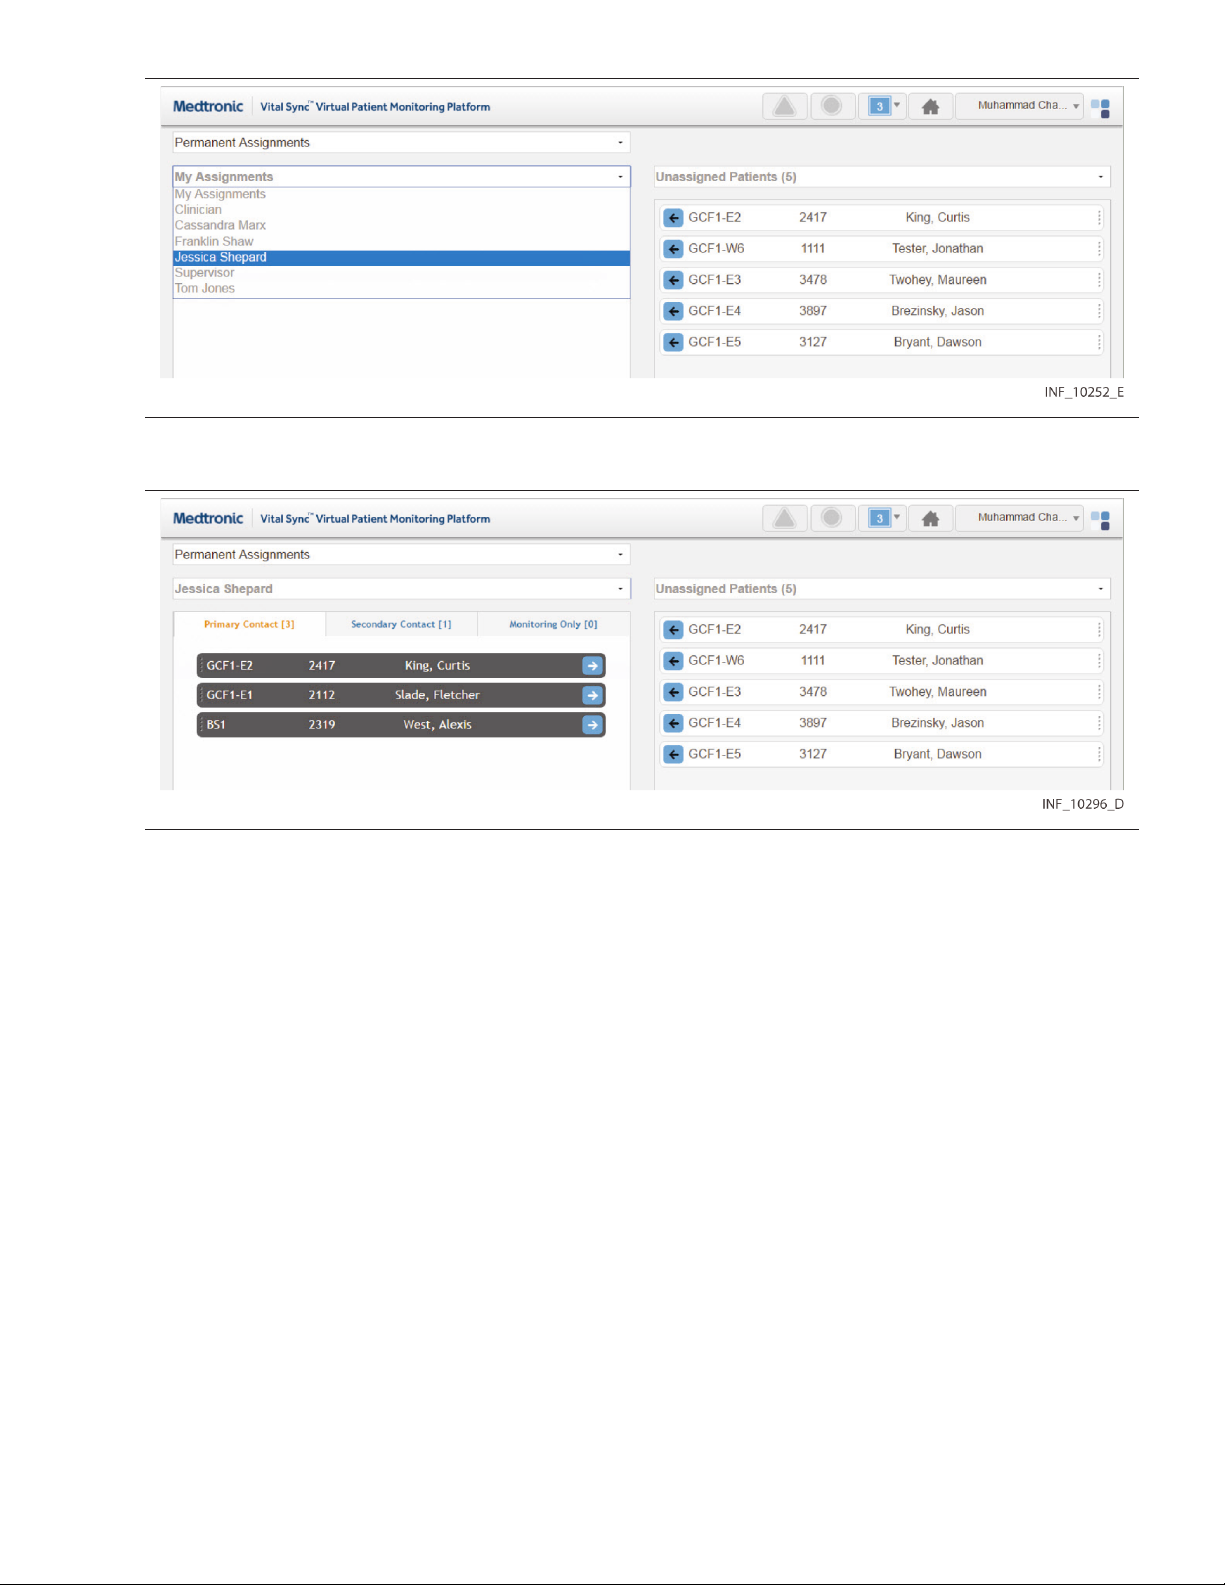Assign Tester, Jonathan using arrow in upper screenshot
Screen dimensions: 1225x1585
pyautogui.click(x=674, y=249)
